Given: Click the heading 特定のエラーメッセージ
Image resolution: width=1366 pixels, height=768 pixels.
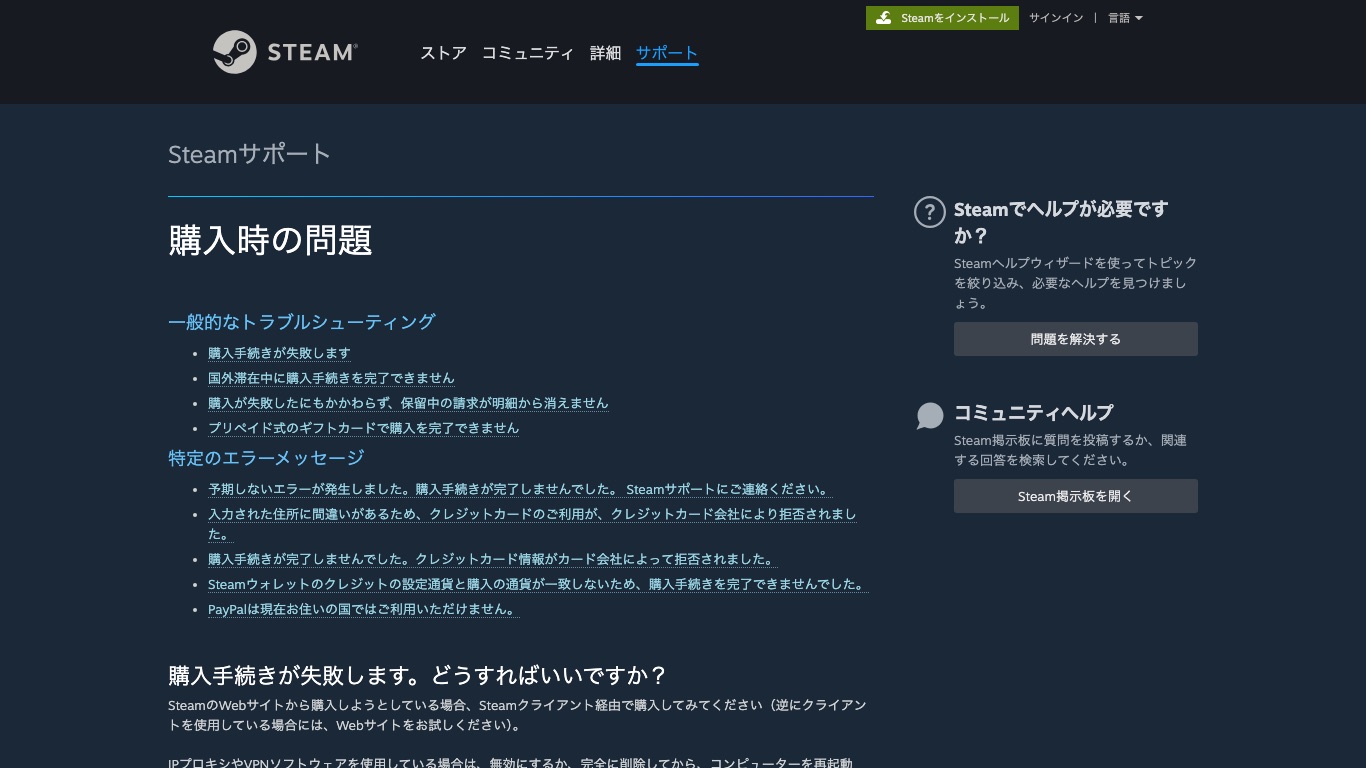Looking at the screenshot, I should point(266,458).
